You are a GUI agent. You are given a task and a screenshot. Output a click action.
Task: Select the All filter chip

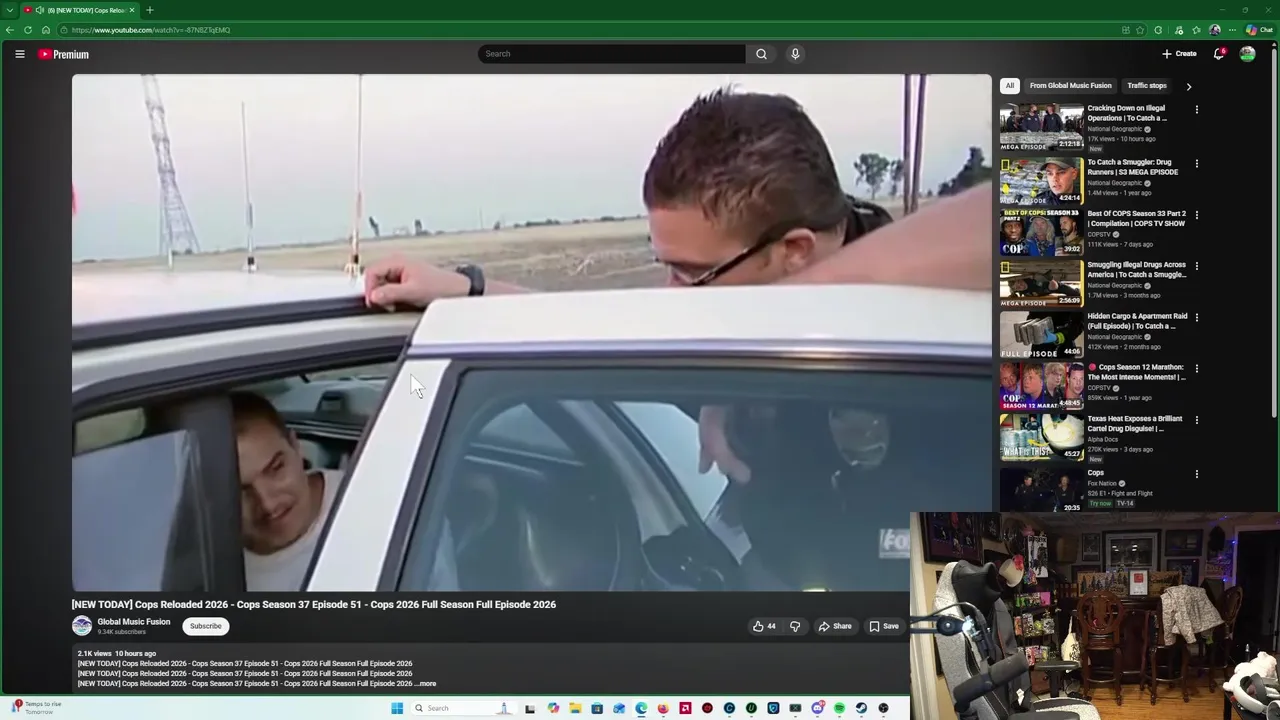1010,86
